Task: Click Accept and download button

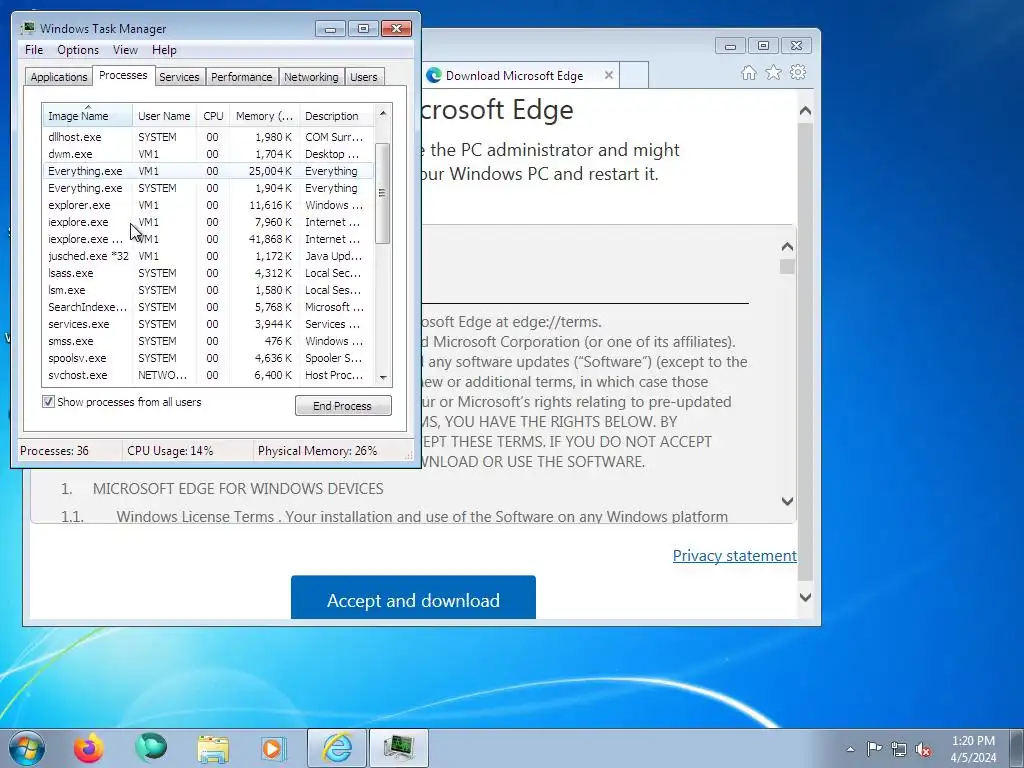Action: click(x=413, y=598)
